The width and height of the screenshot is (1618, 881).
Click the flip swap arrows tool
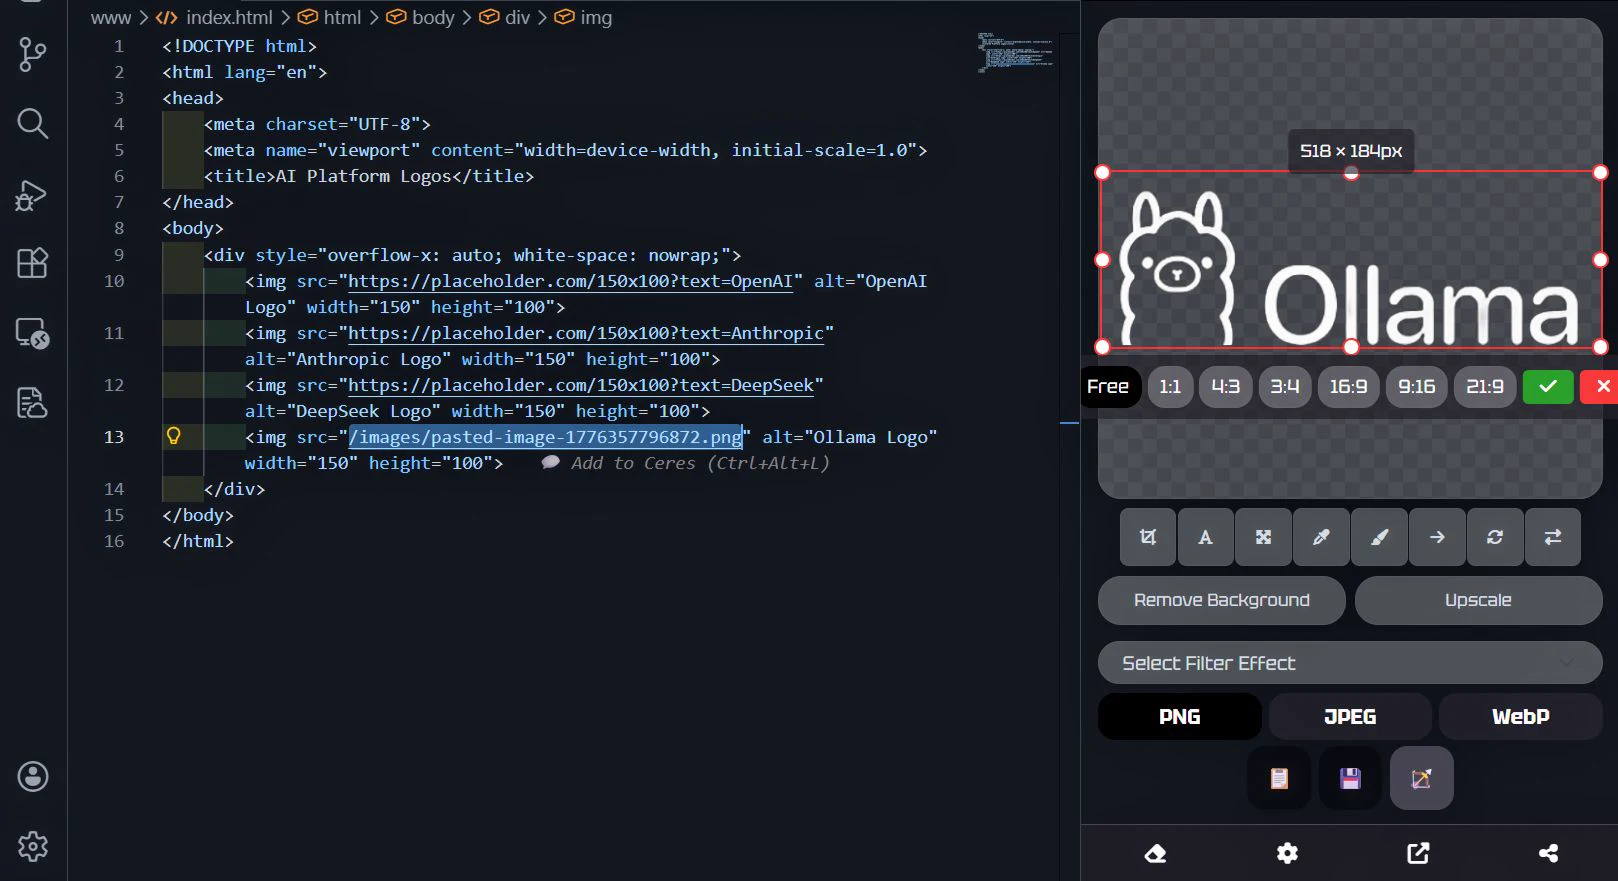(x=1553, y=537)
